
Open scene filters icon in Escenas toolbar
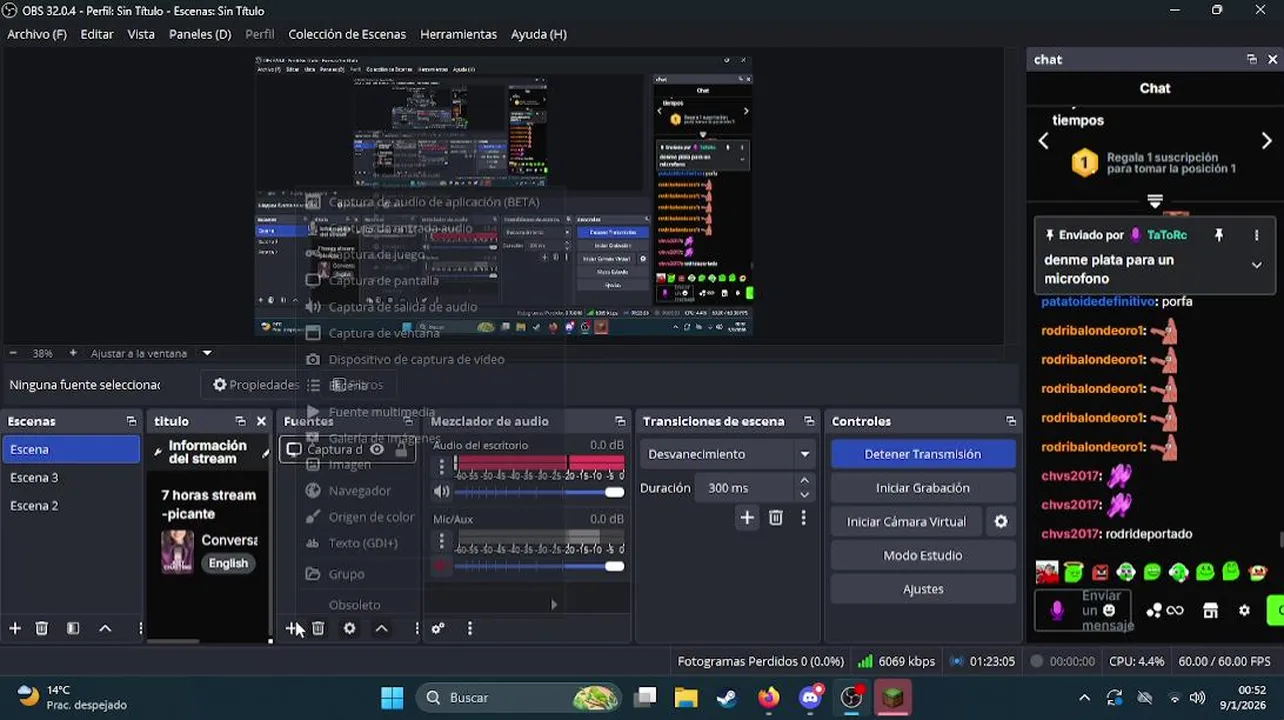click(73, 628)
